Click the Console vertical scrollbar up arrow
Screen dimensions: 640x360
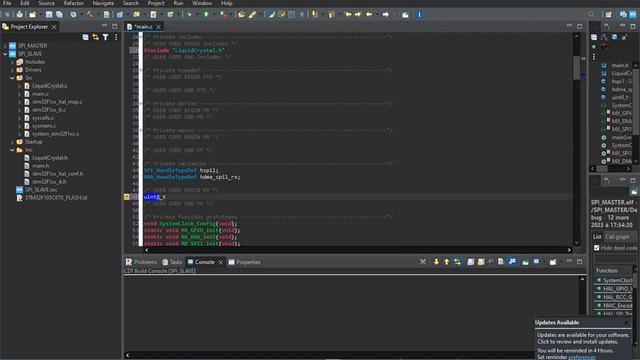pos(582,279)
